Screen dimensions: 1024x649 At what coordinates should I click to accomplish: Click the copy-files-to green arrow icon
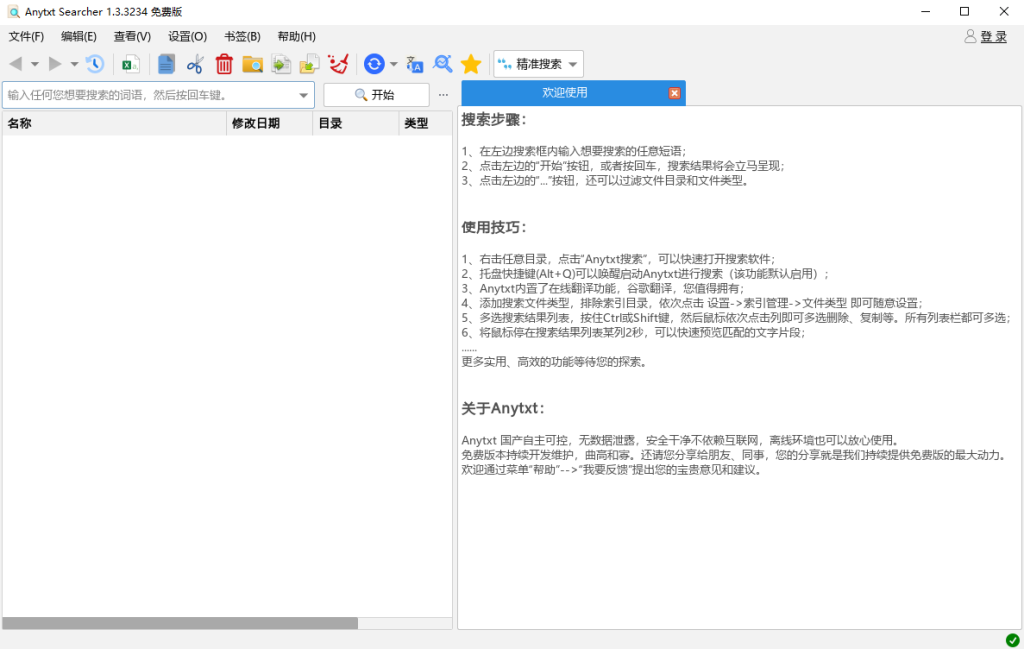pos(281,64)
